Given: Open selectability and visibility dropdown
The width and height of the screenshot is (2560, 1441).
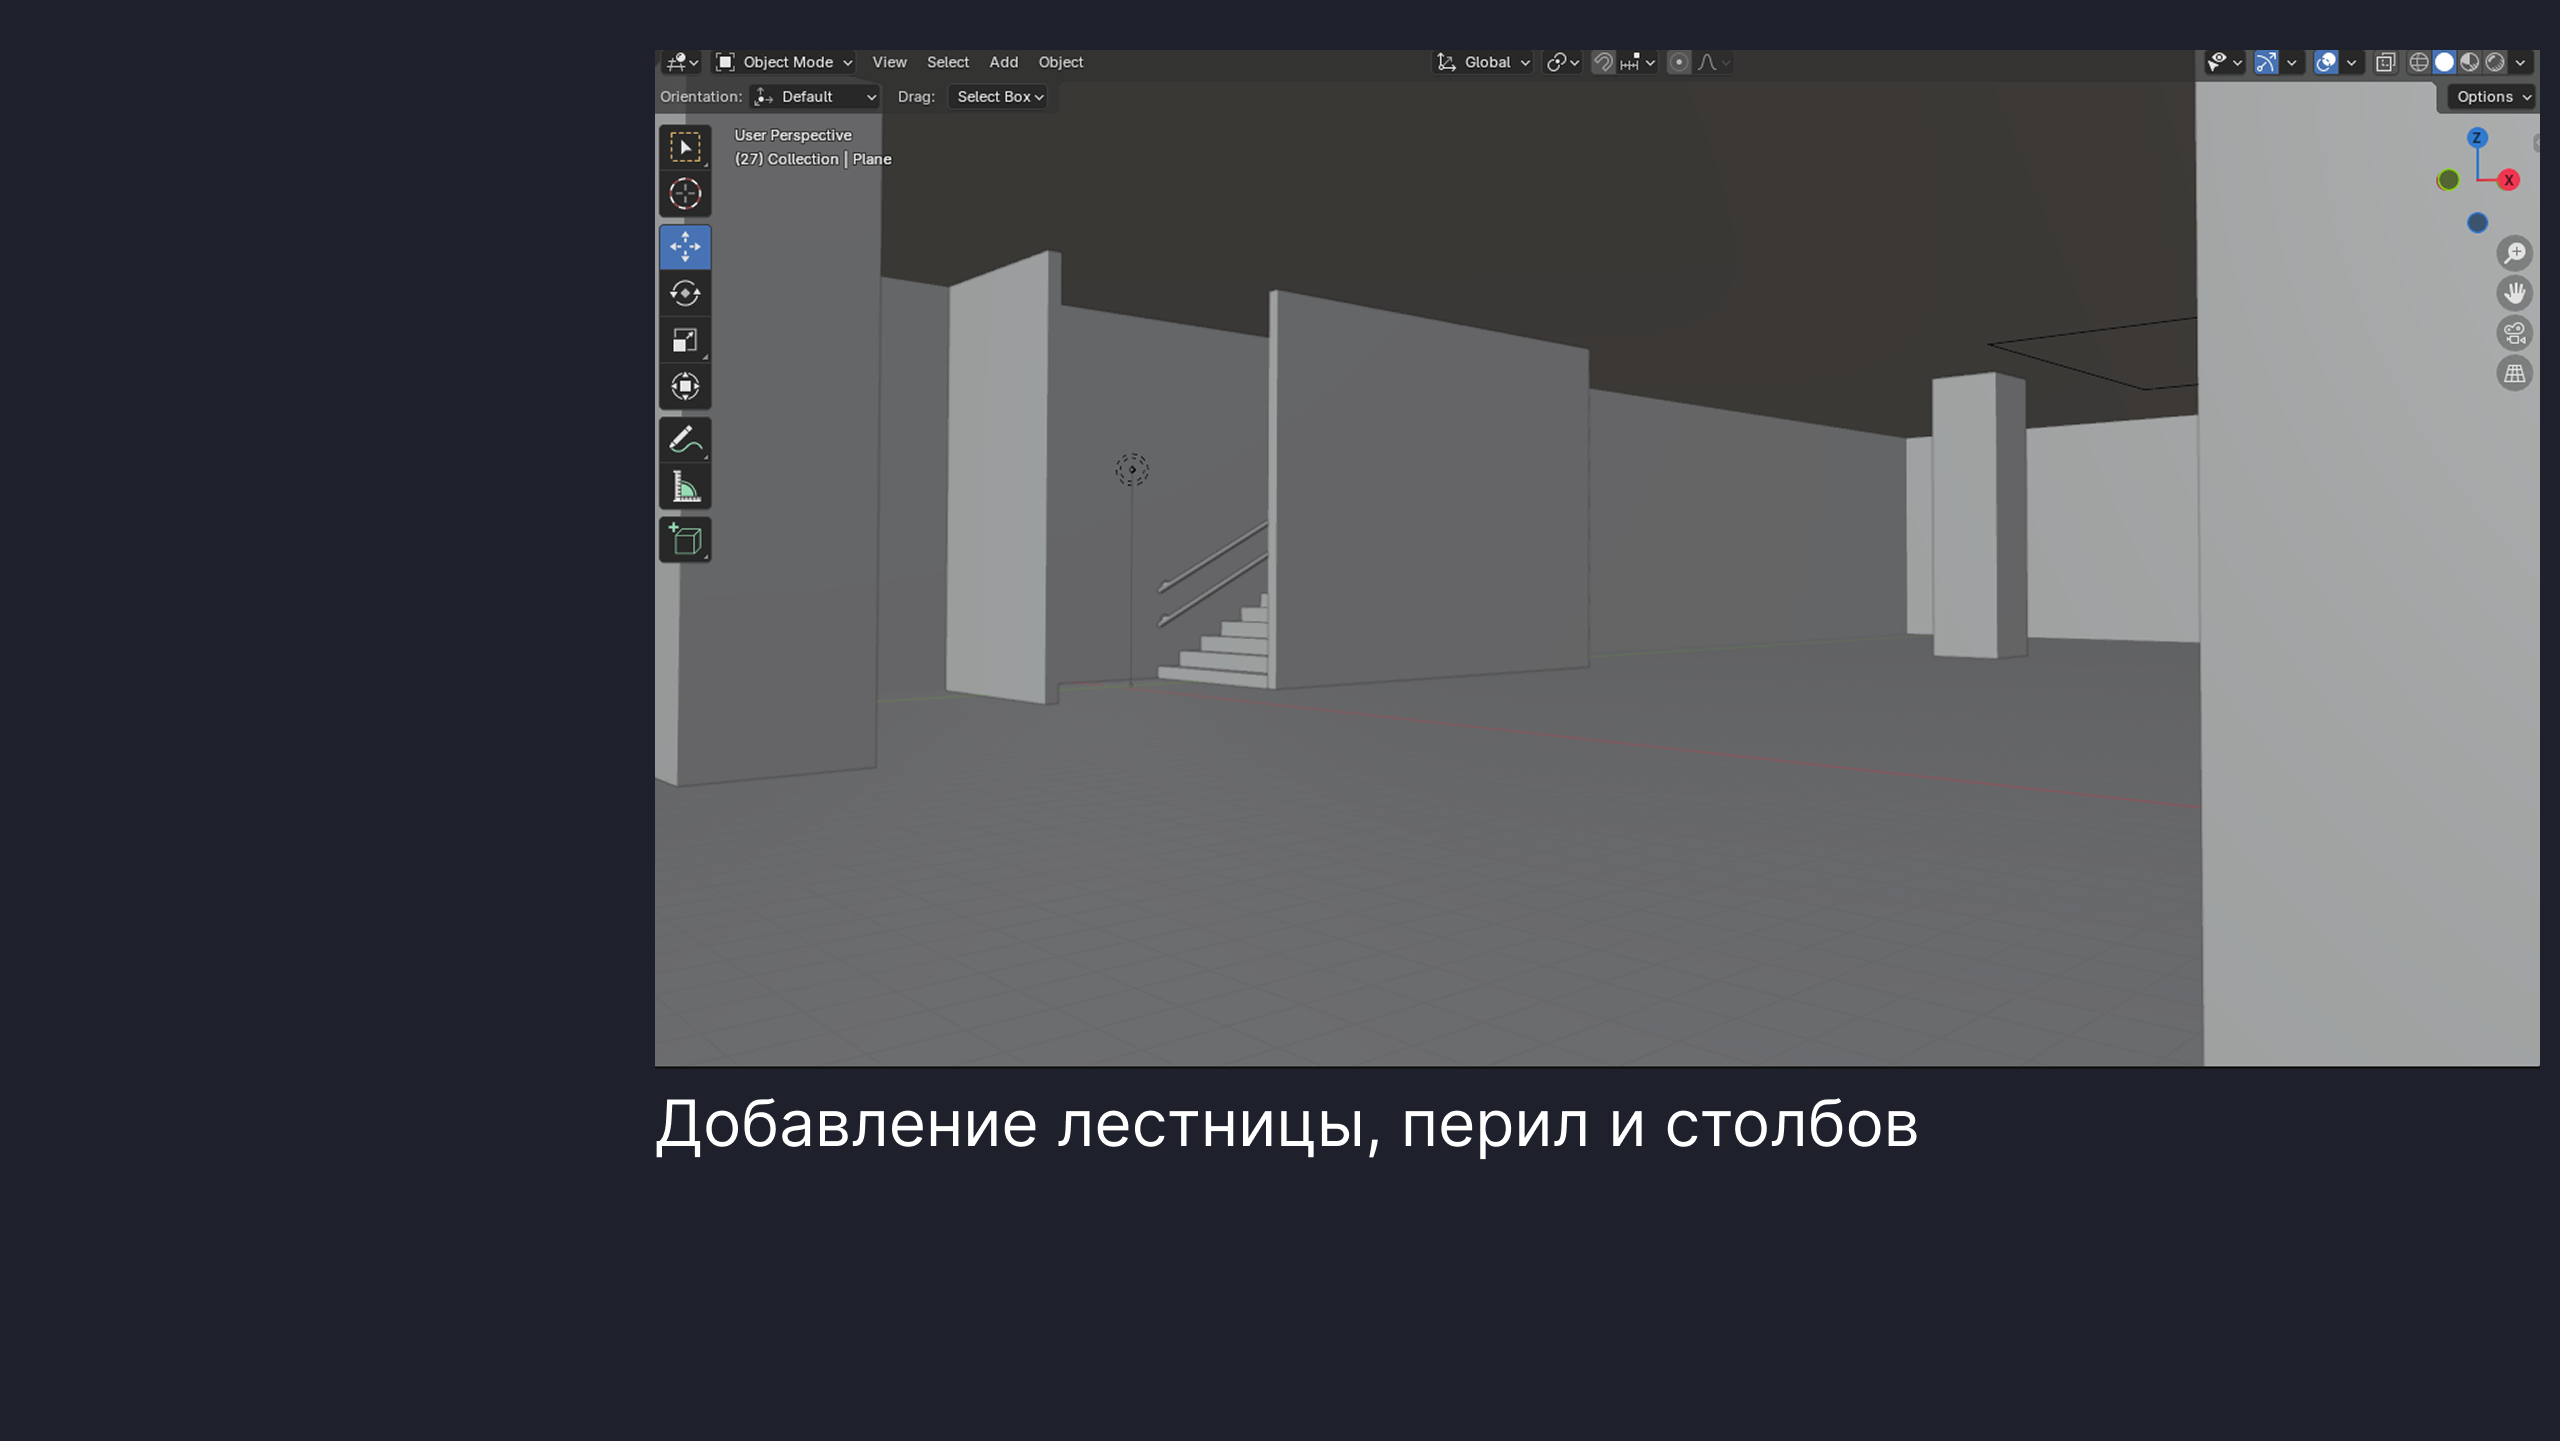Looking at the screenshot, I should [x=2225, y=62].
